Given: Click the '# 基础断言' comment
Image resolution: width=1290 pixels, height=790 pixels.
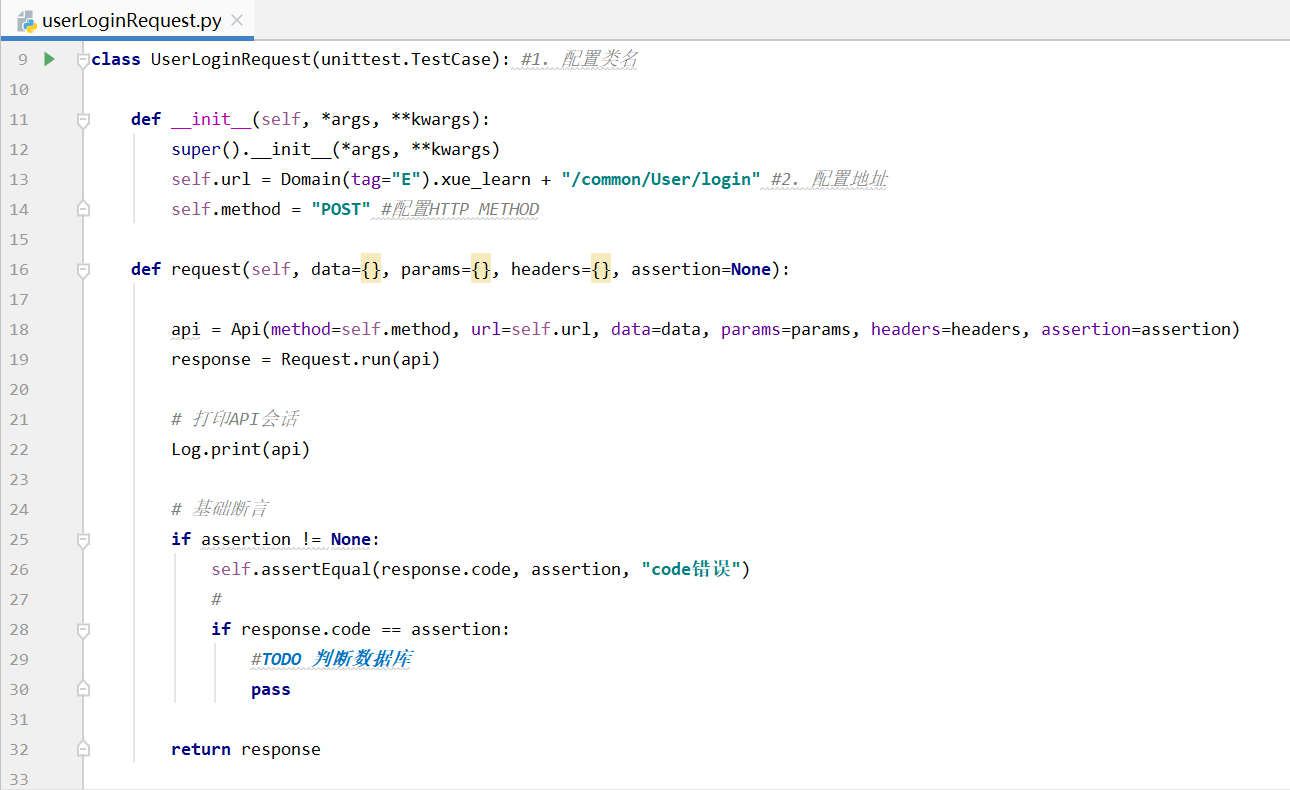Looking at the screenshot, I should click(x=219, y=509).
